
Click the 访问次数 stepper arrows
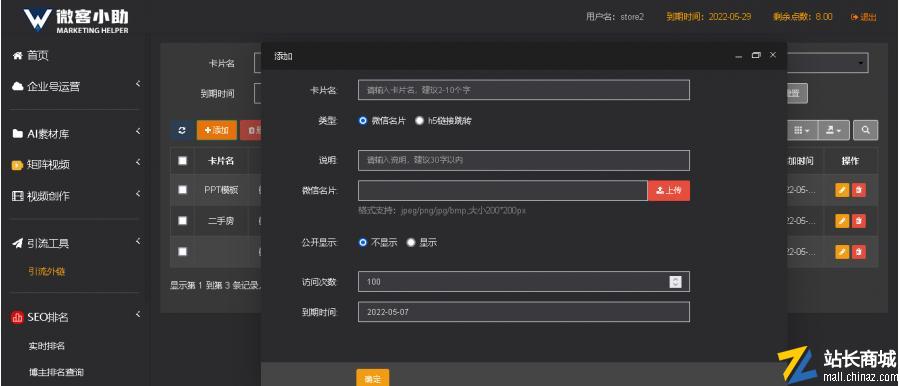click(x=676, y=281)
